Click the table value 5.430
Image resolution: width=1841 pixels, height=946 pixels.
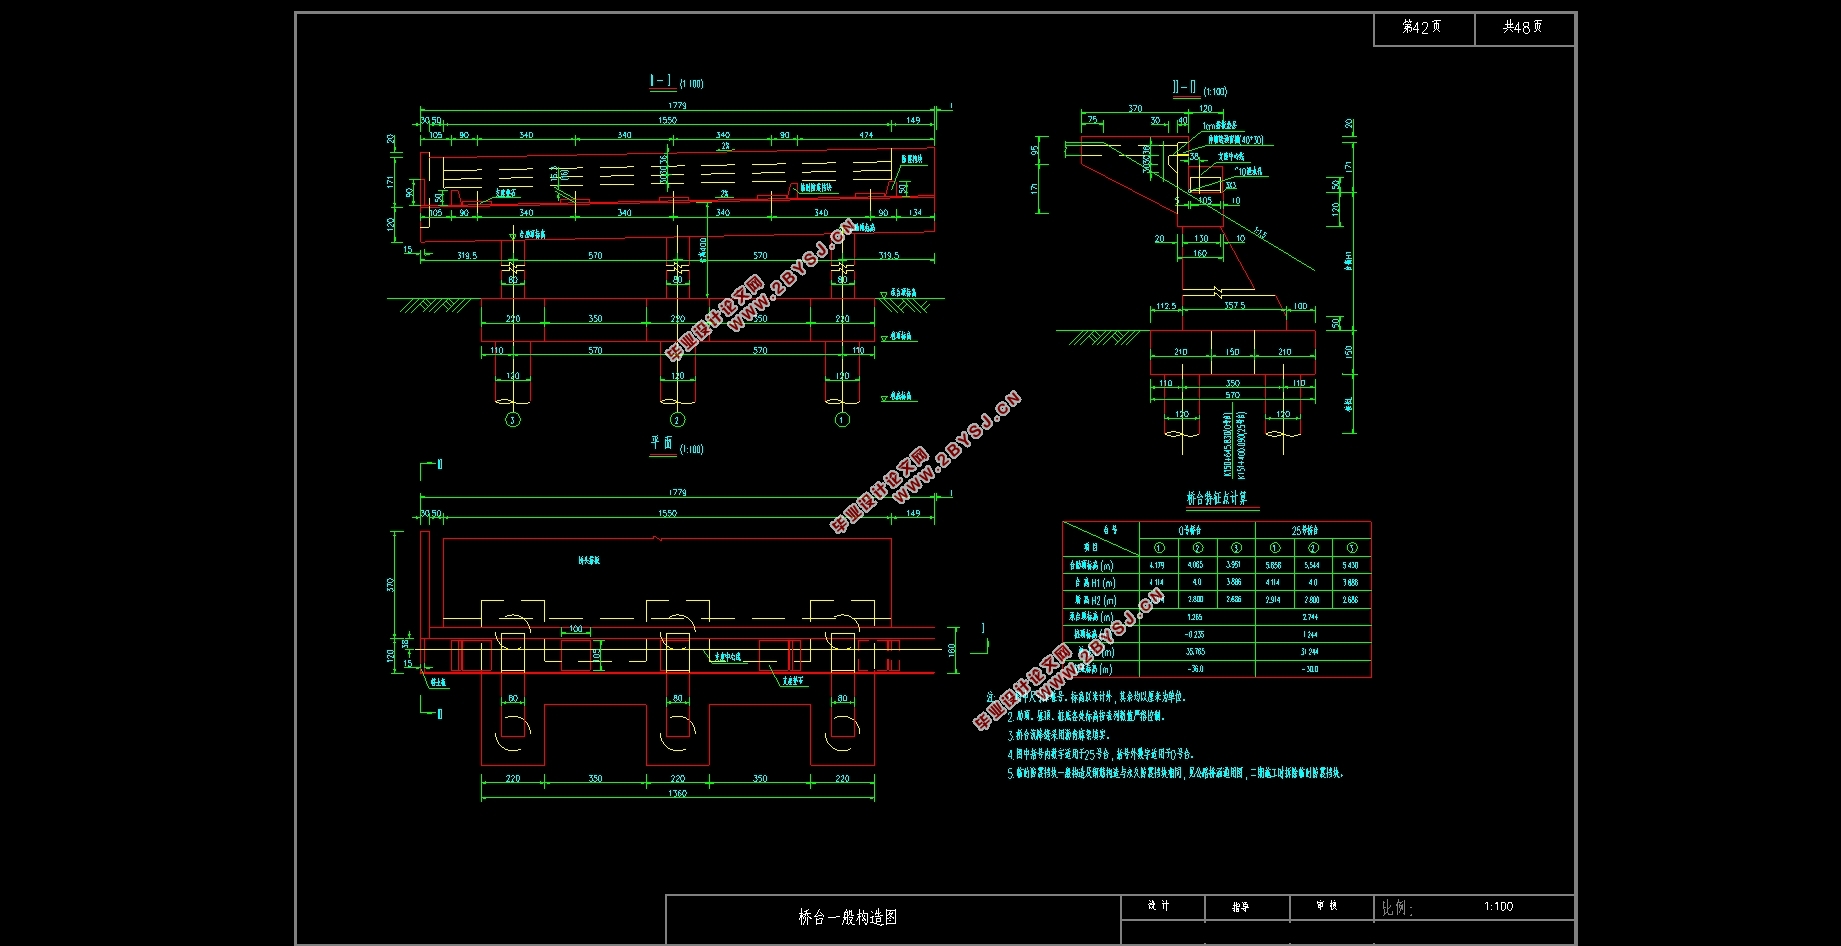click(1350, 565)
